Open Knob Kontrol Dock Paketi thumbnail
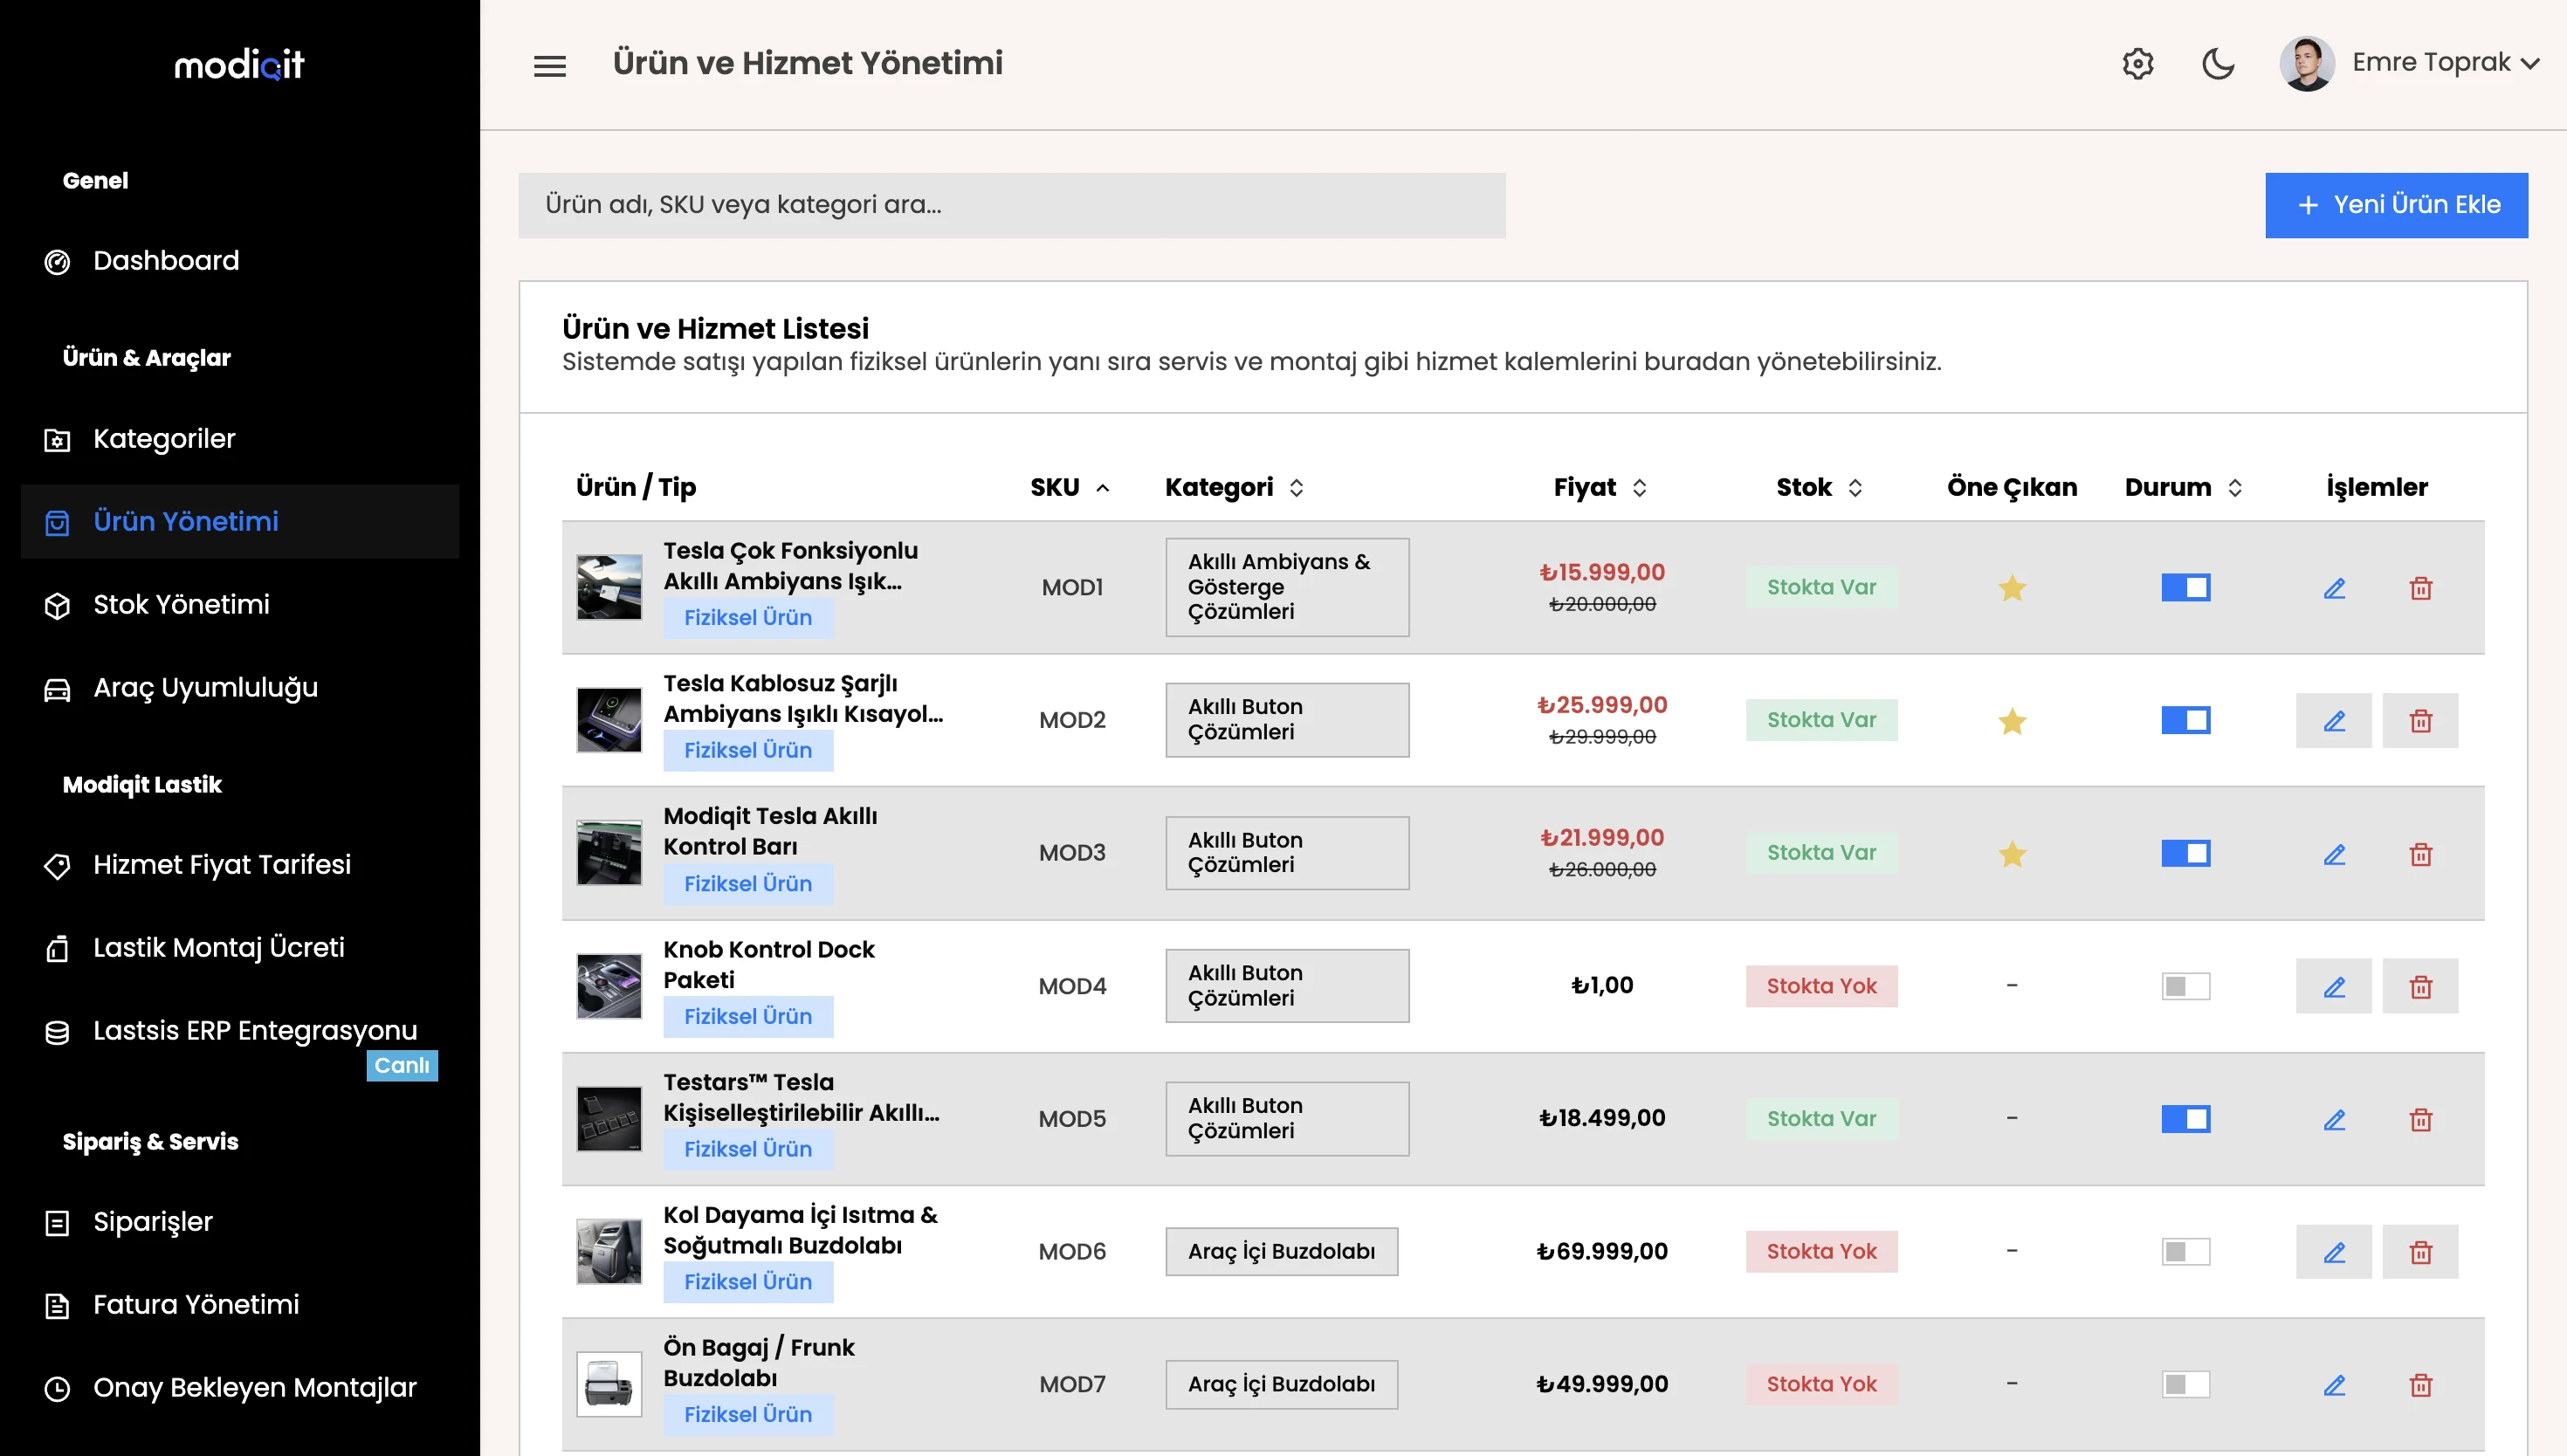 [x=608, y=986]
